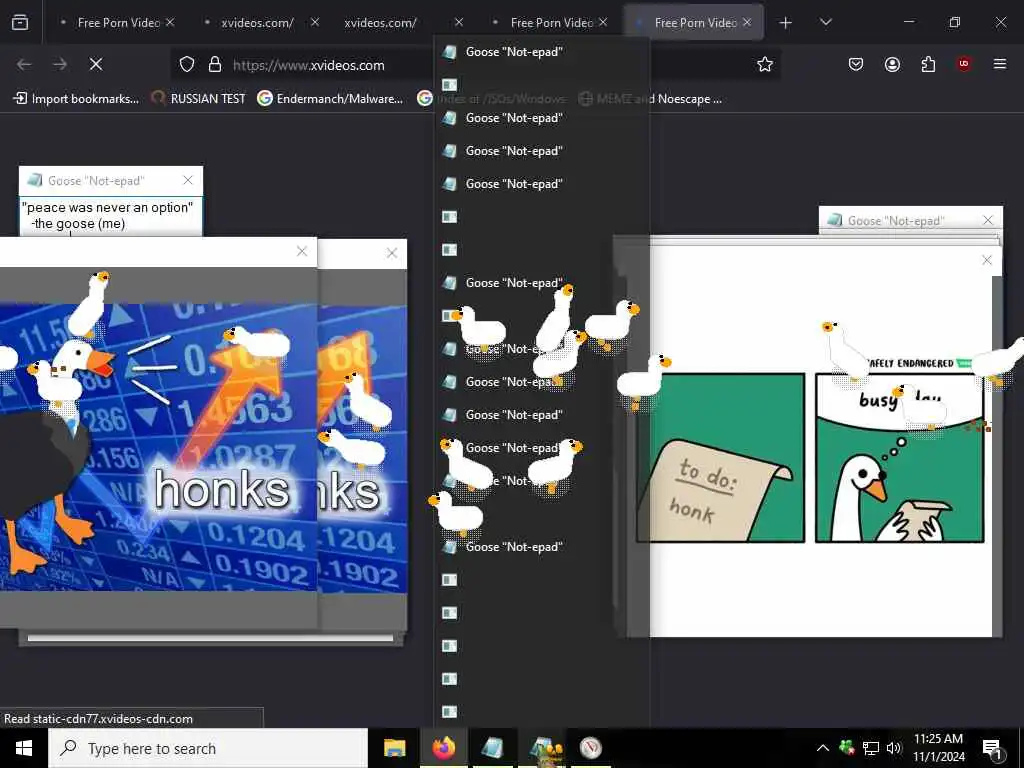
Task: Expand the hidden system tray icons chevron
Action: [823, 748]
